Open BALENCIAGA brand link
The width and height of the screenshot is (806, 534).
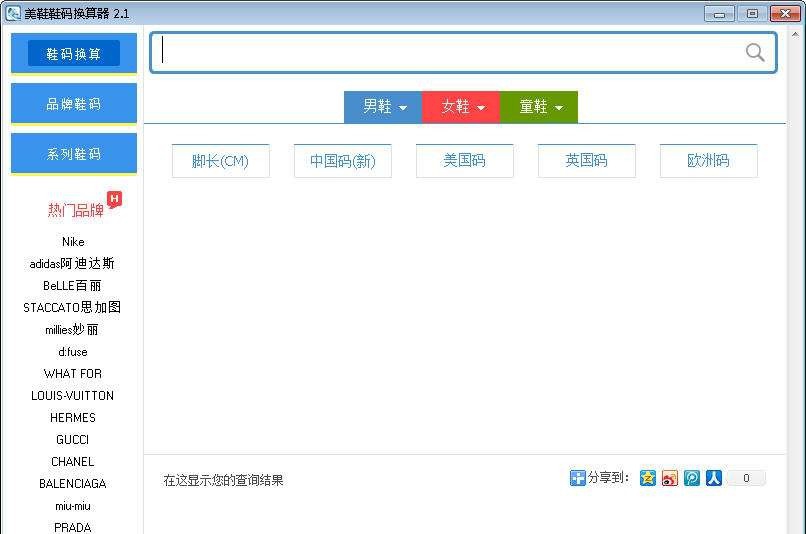point(72,484)
